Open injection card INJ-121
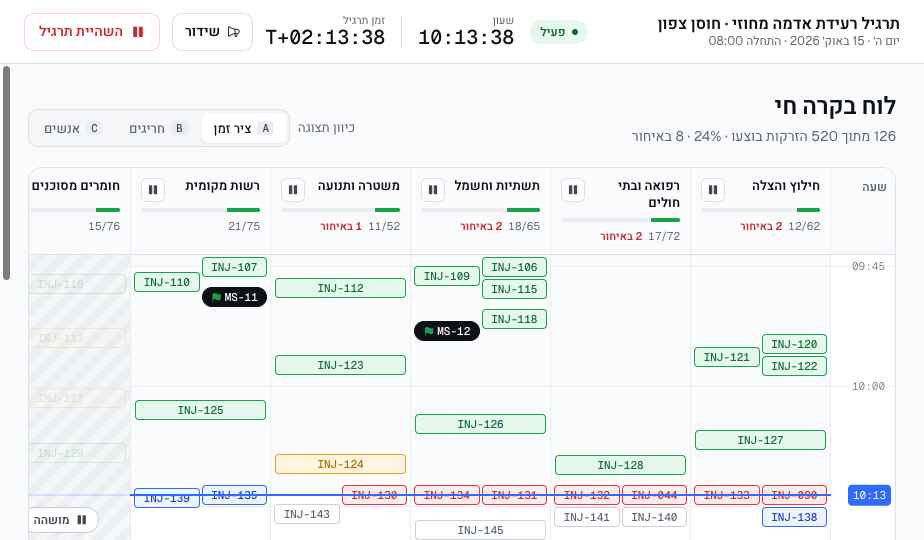 click(x=727, y=357)
